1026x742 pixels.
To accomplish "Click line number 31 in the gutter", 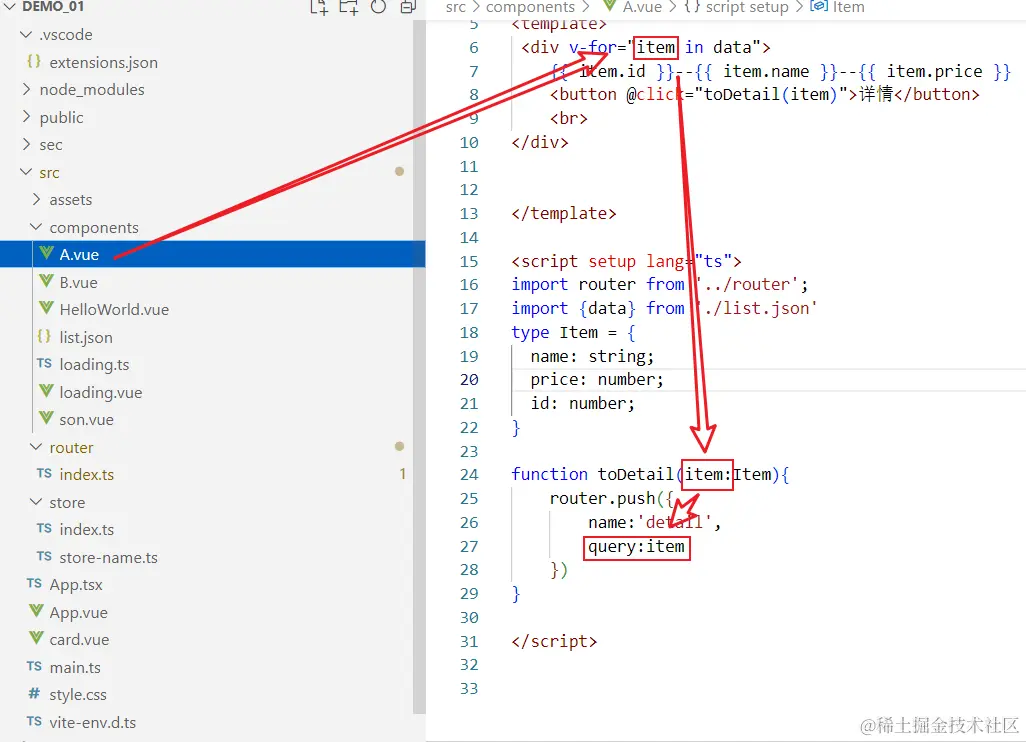I will [469, 641].
